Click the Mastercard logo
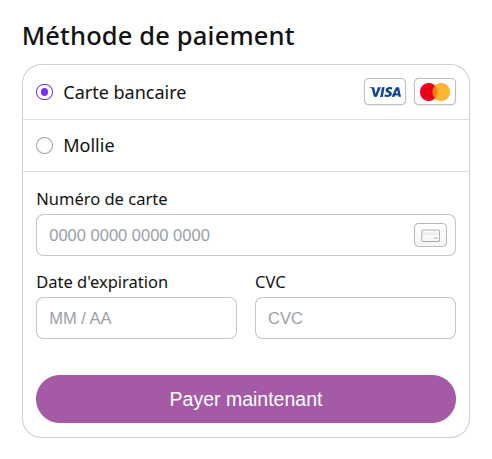Image resolution: width=492 pixels, height=459 pixels. tap(435, 92)
